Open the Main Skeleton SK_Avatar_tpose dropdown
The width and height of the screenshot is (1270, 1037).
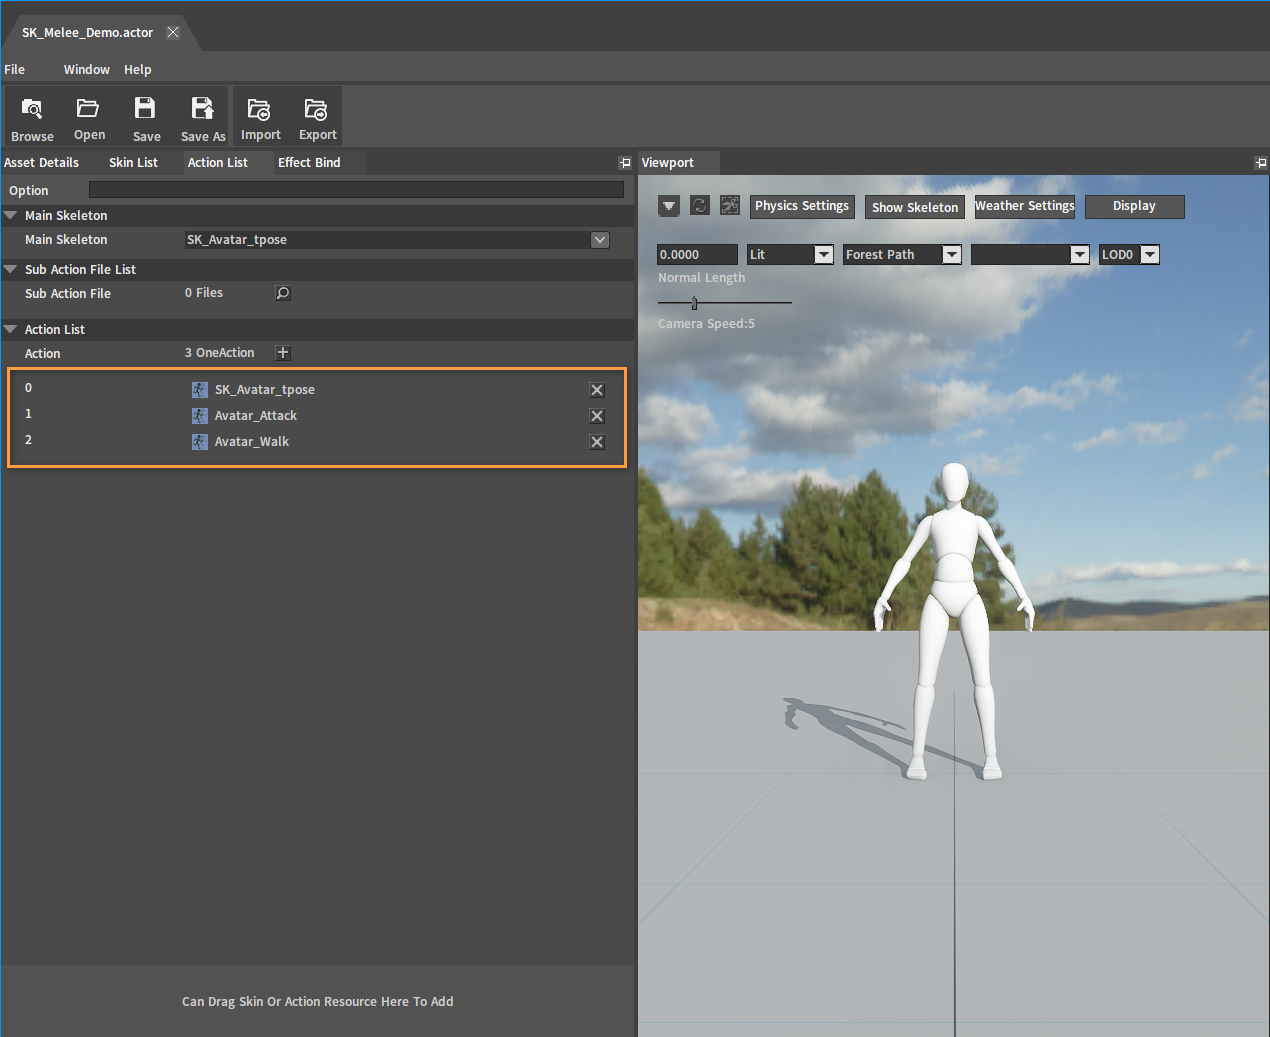[600, 240]
